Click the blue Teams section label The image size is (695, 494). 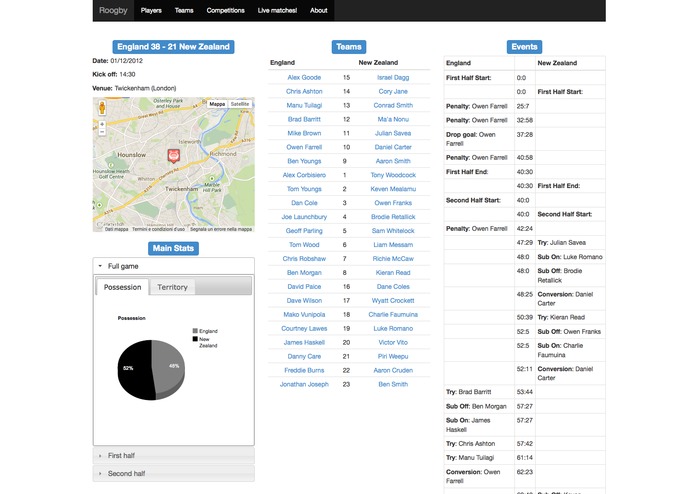coord(349,47)
